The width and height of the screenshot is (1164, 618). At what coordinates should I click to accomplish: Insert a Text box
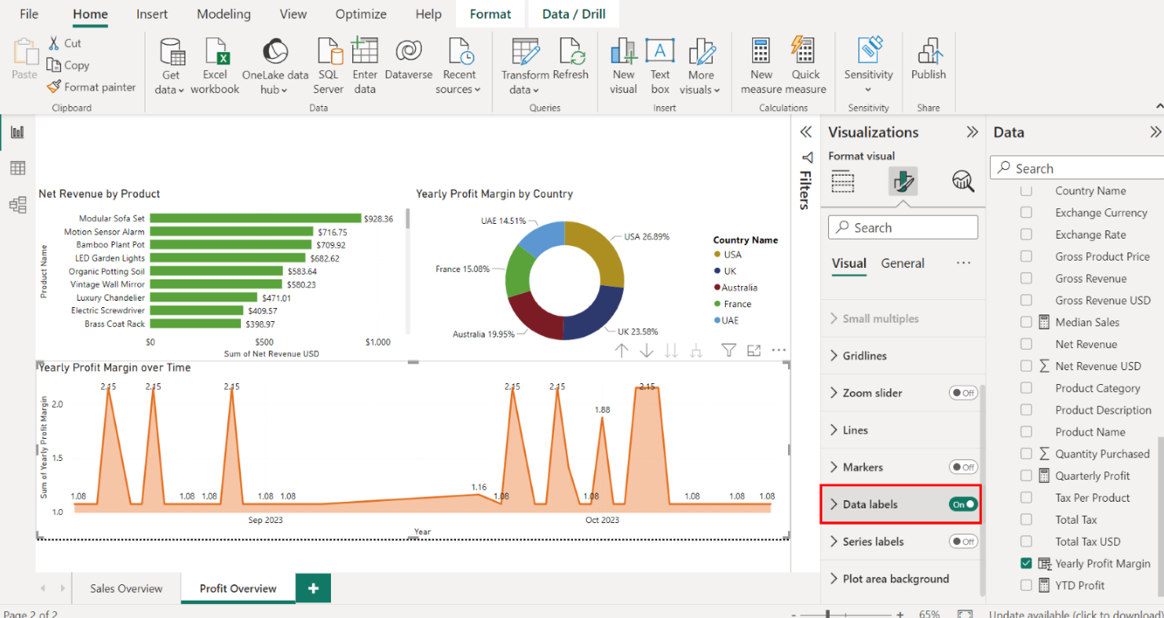(x=660, y=54)
